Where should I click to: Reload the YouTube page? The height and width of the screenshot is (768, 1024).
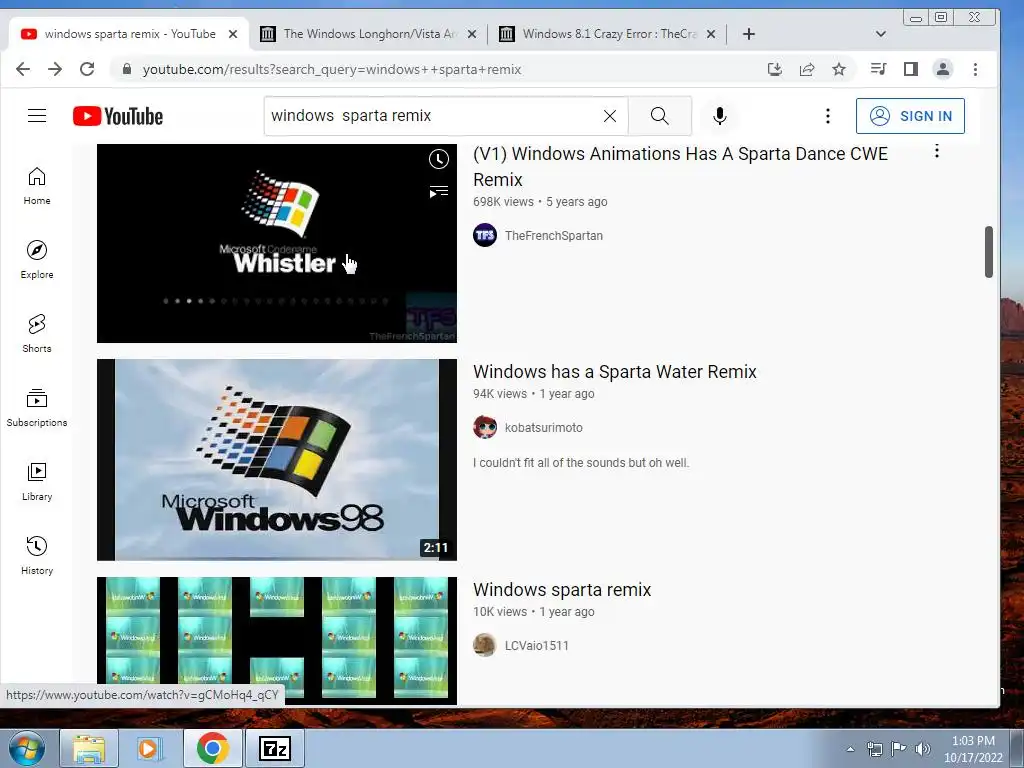(87, 69)
